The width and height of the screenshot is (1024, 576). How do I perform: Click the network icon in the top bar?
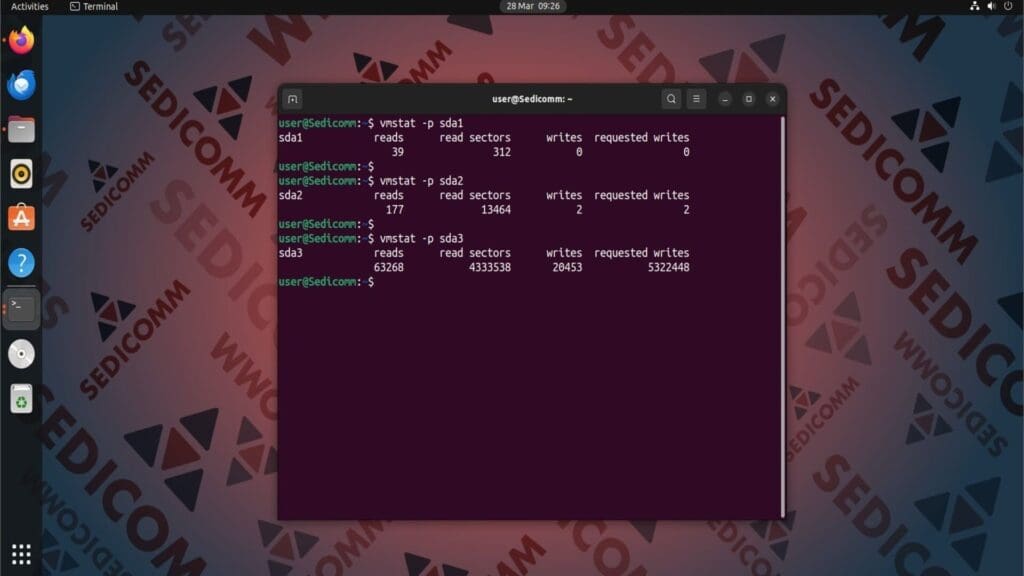click(975, 6)
